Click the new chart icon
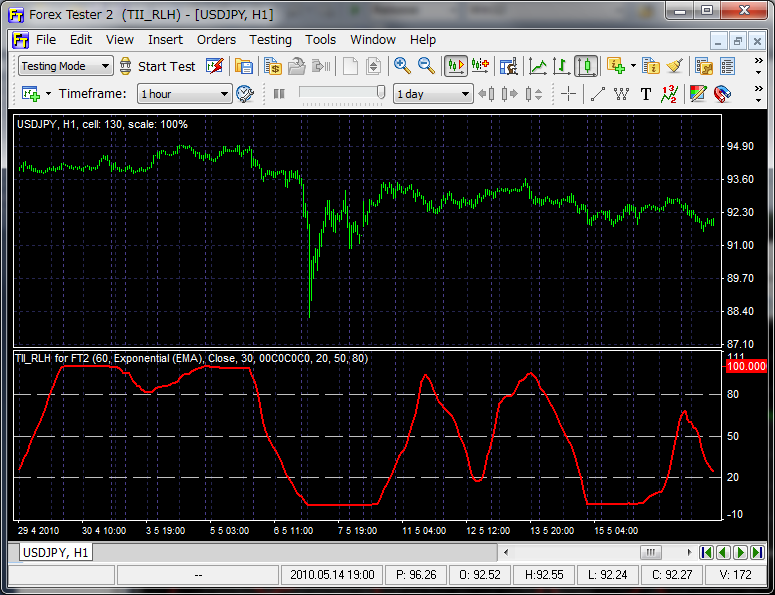The image size is (775, 595). pos(31,93)
